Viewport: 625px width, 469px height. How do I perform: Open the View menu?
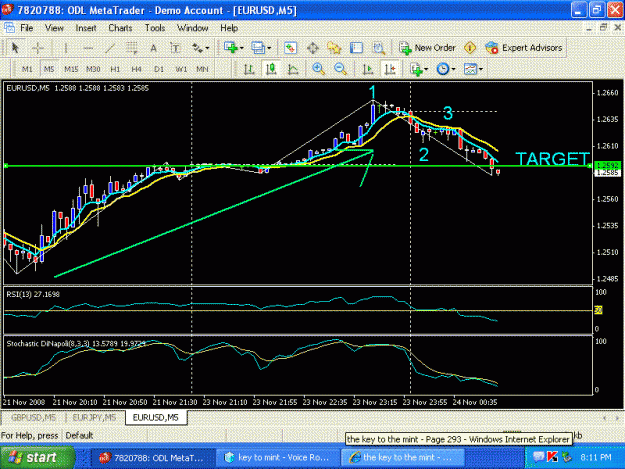tap(54, 28)
